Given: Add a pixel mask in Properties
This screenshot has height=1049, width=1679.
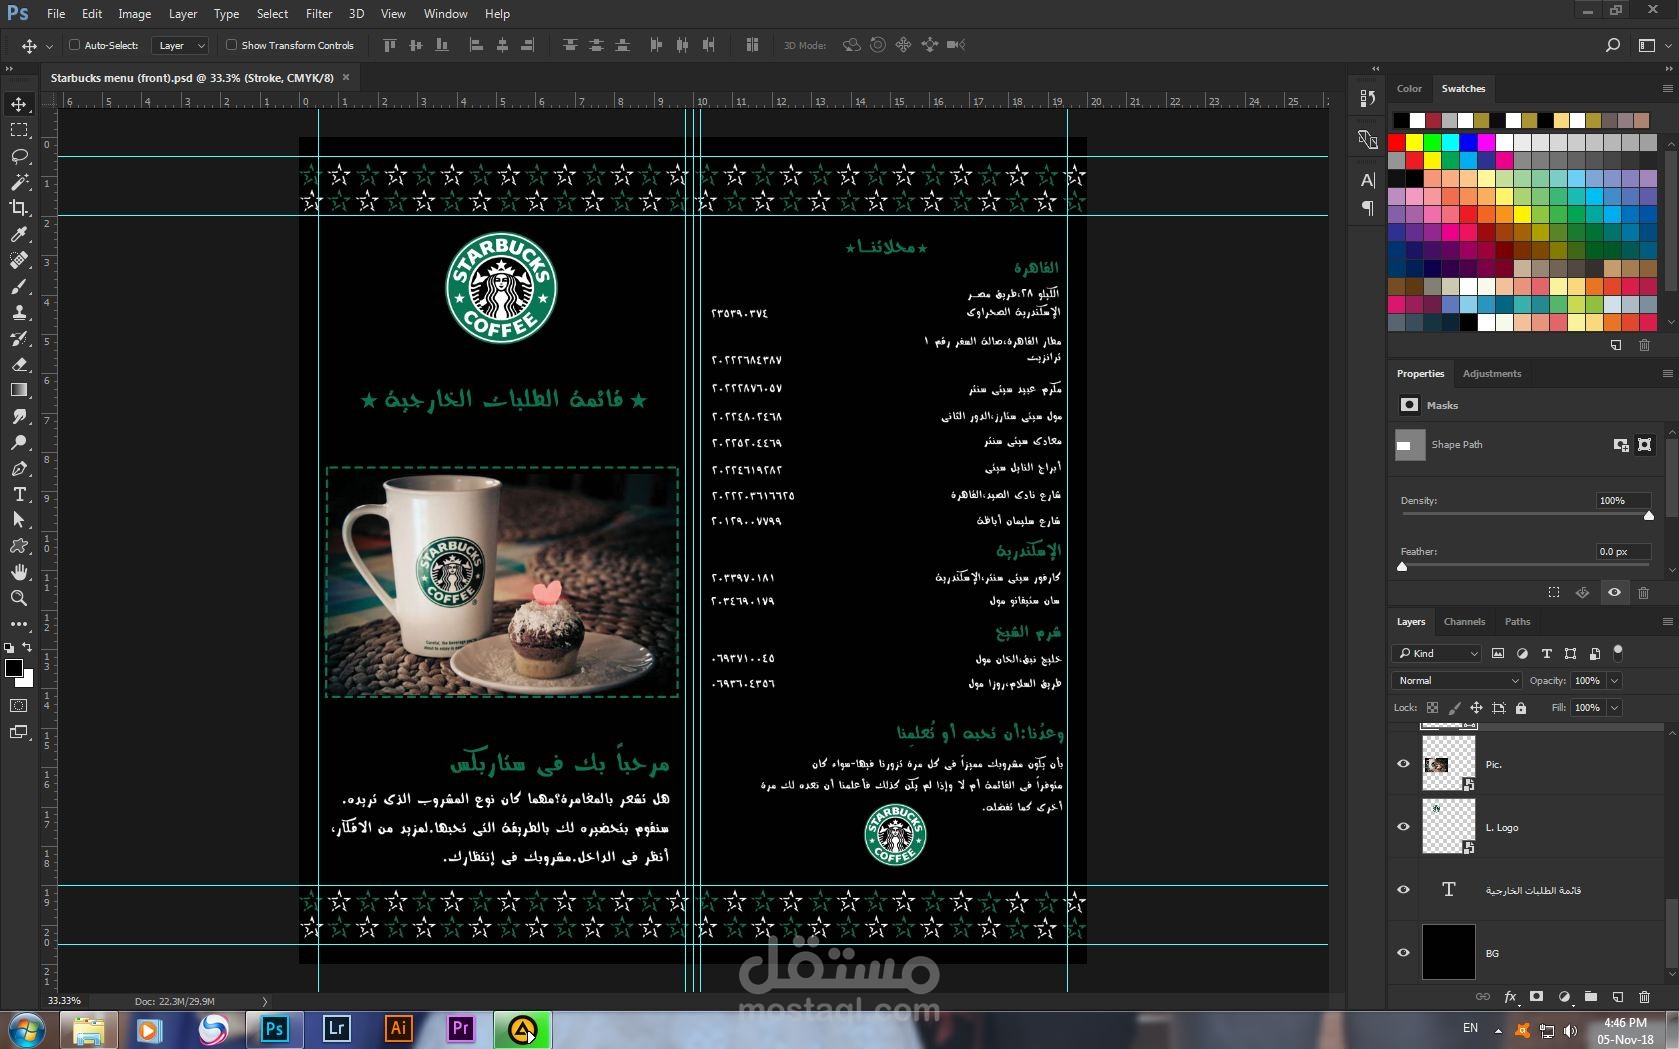Looking at the screenshot, I should [1620, 445].
